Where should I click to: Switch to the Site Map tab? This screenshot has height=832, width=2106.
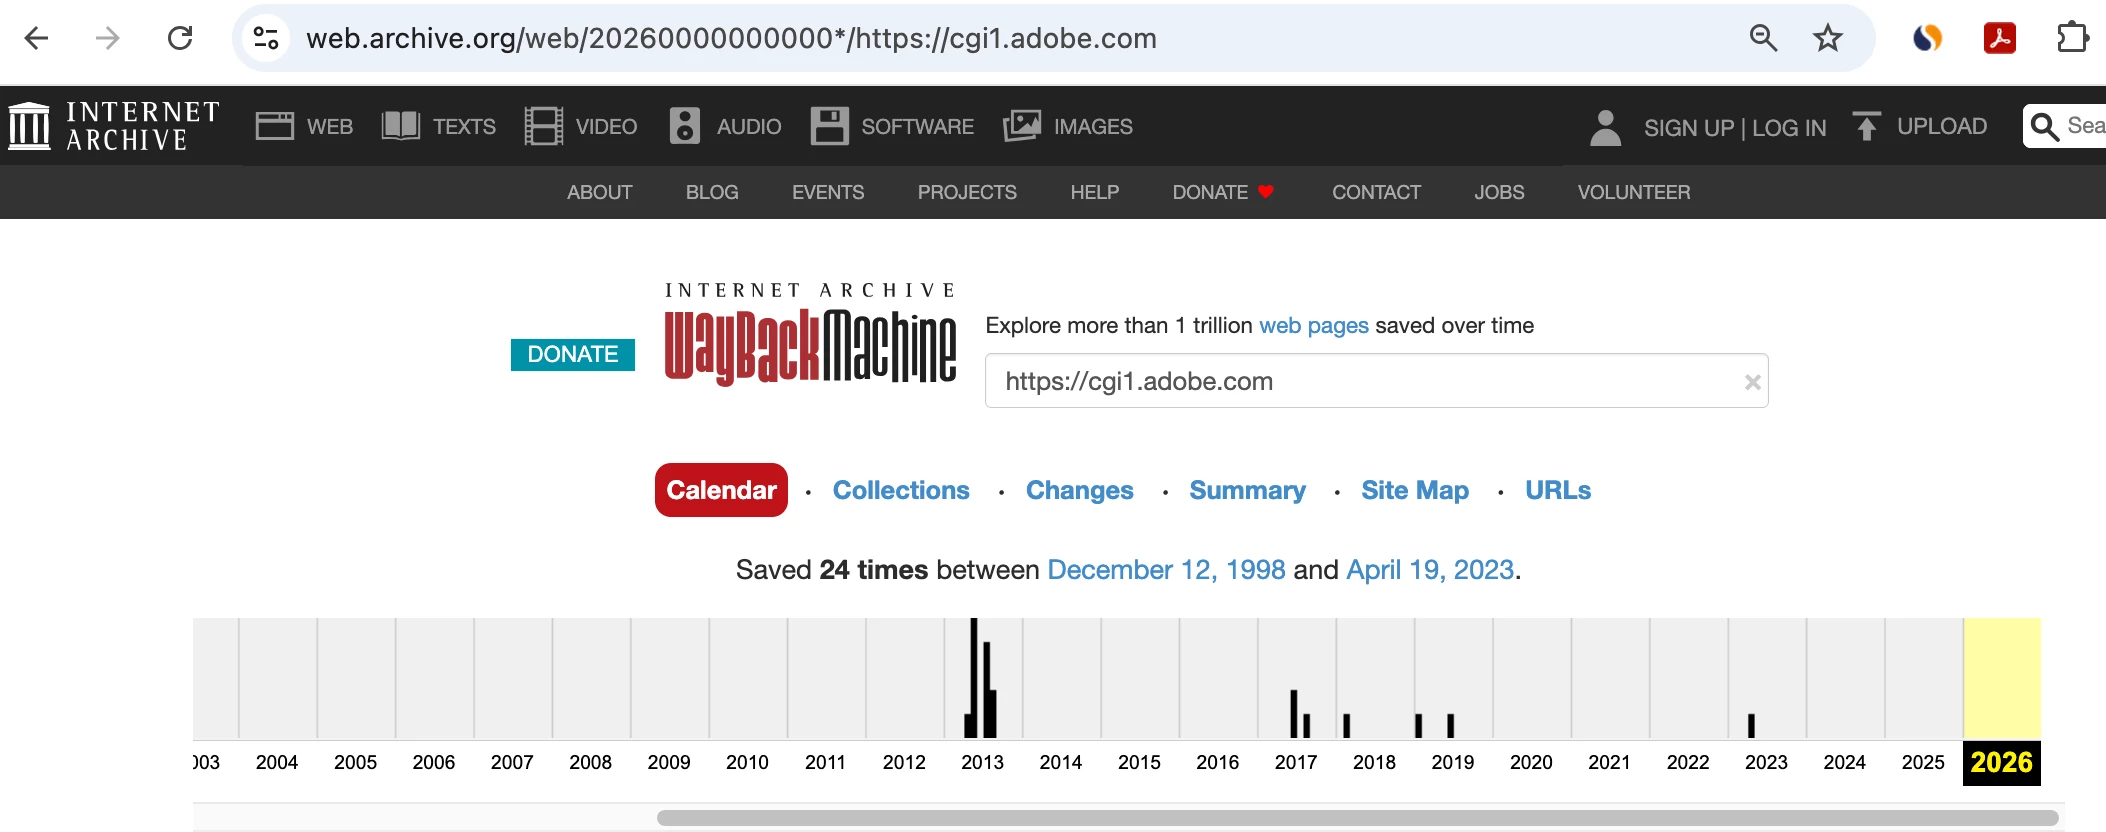(1415, 490)
